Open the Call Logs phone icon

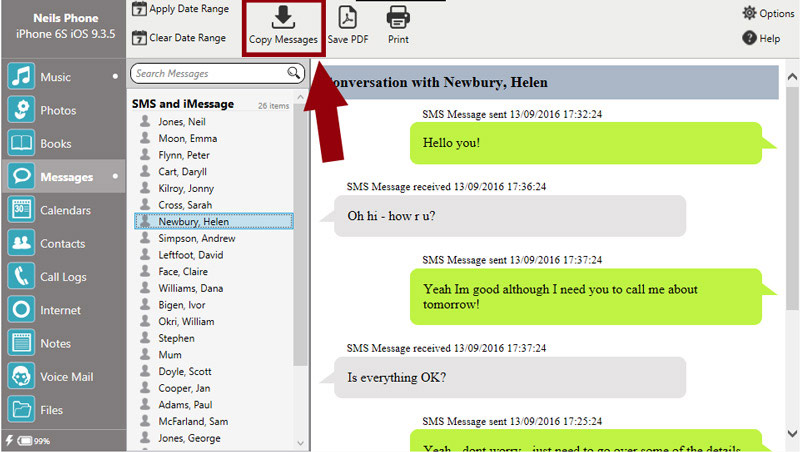pyautogui.click(x=21, y=277)
